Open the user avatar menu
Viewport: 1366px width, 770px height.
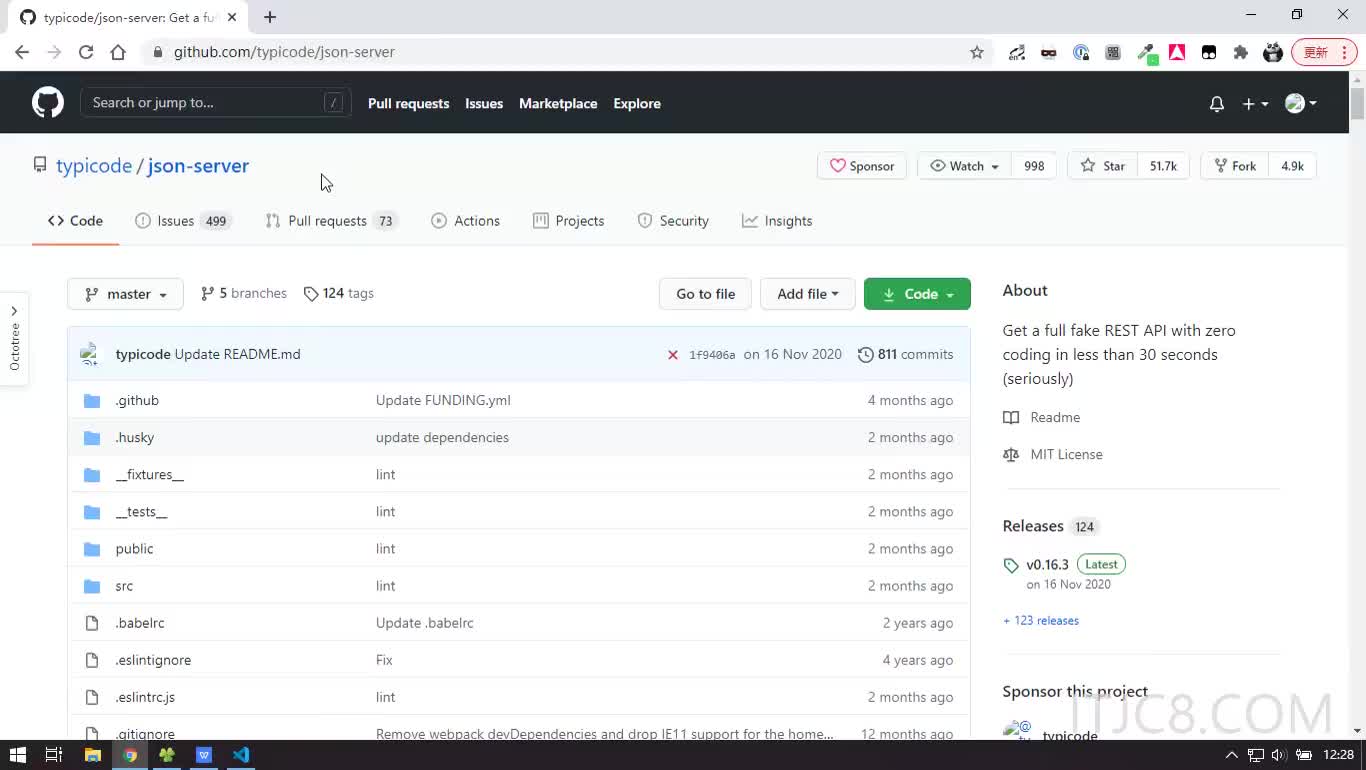tap(1301, 103)
